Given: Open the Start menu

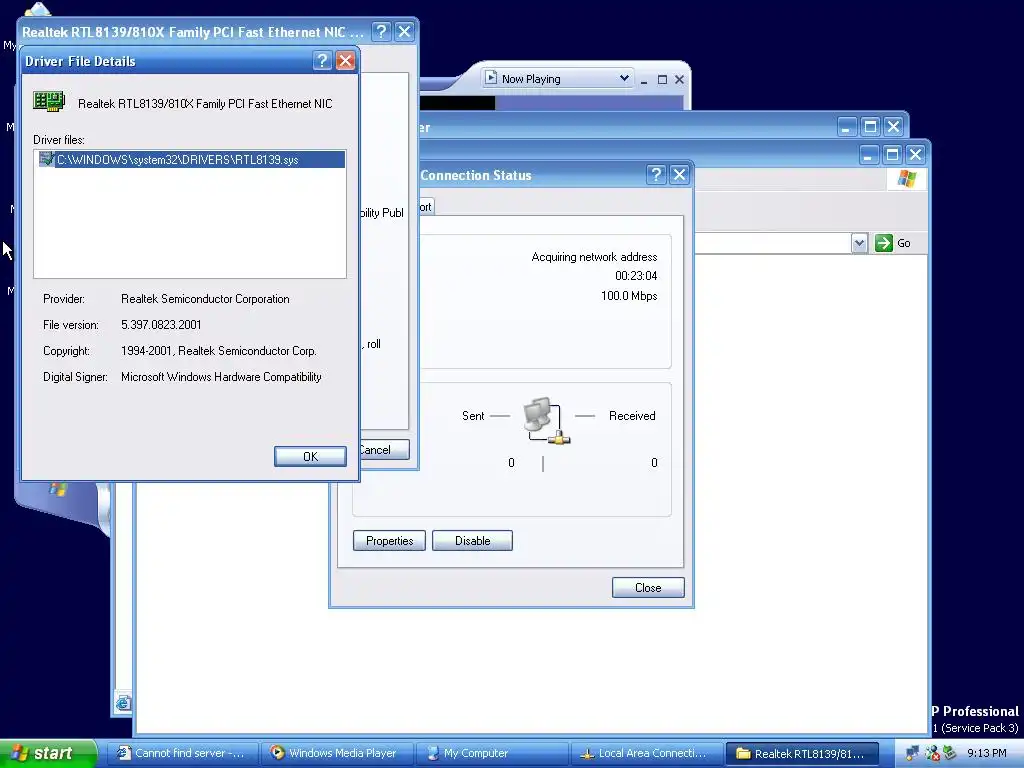Looking at the screenshot, I should [x=47, y=753].
